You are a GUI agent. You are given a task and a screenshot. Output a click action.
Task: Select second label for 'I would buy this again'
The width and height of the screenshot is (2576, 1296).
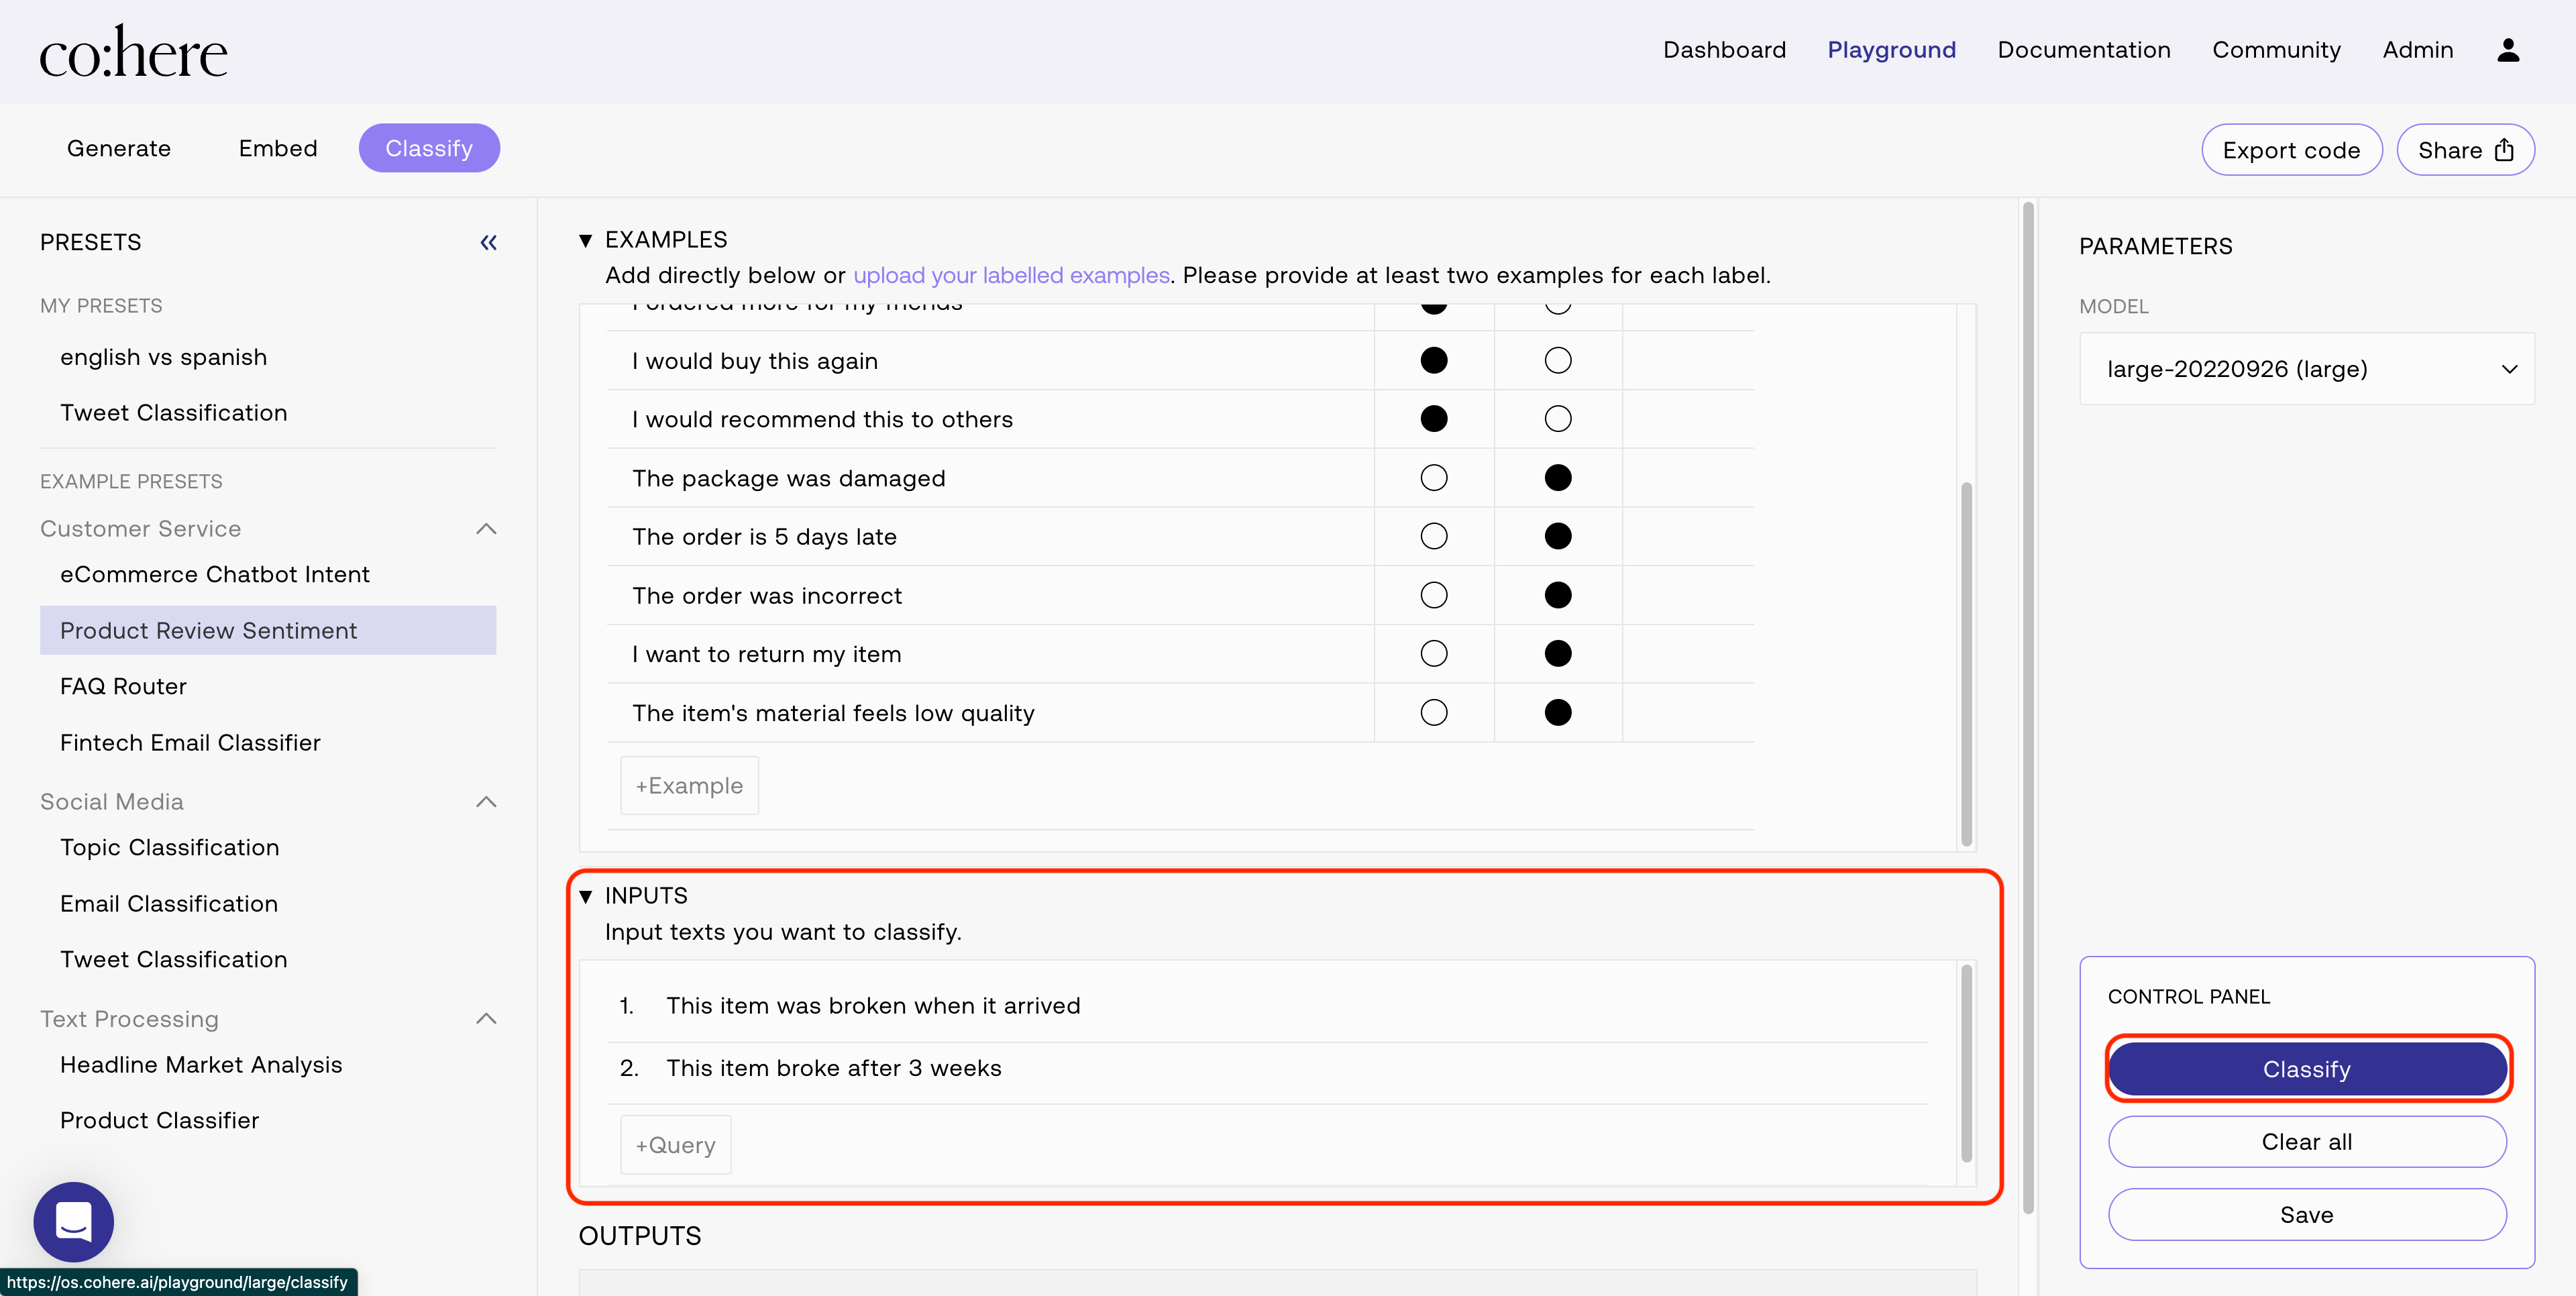click(x=1557, y=361)
